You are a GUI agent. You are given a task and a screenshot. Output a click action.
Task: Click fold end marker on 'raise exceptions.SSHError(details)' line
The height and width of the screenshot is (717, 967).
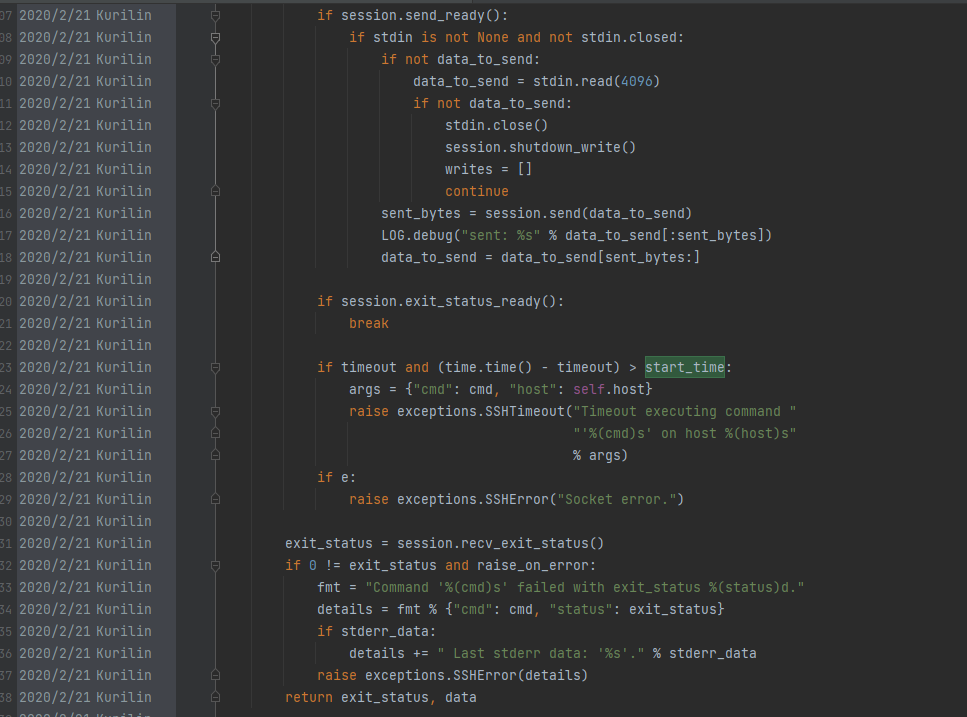(x=215, y=676)
